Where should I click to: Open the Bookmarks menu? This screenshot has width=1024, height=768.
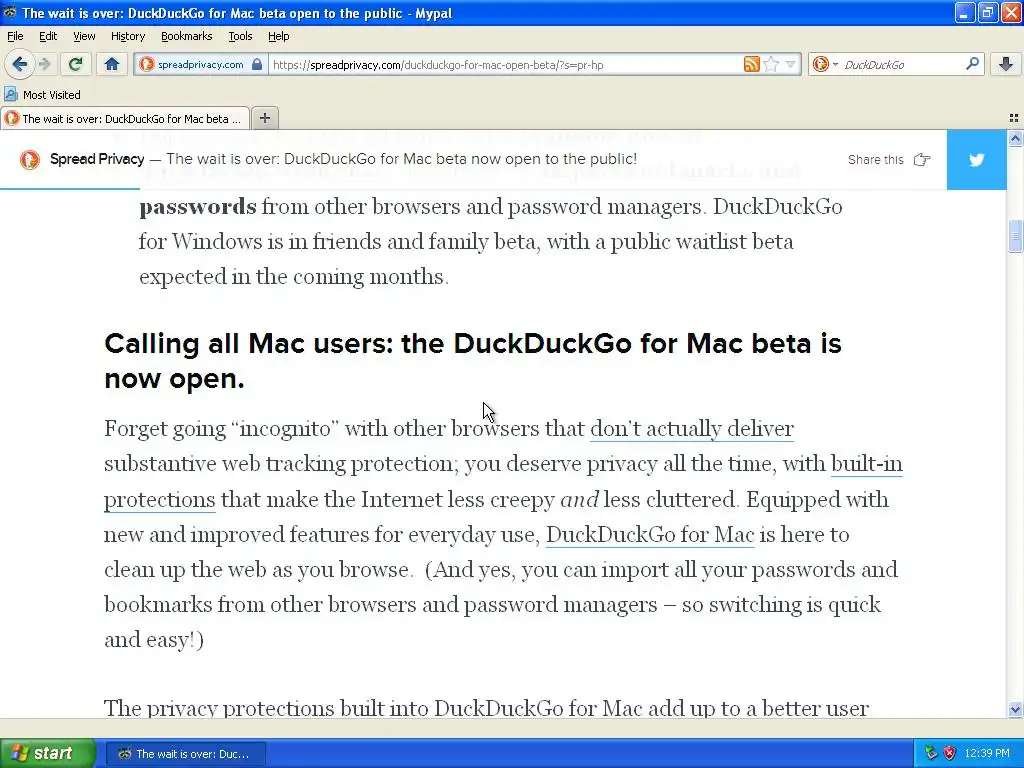(186, 36)
